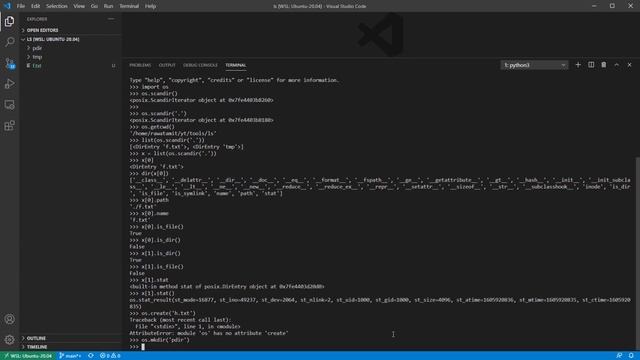This screenshot has width=640, height=360.
Task: Maximize the VS Code window
Action: (612, 6)
